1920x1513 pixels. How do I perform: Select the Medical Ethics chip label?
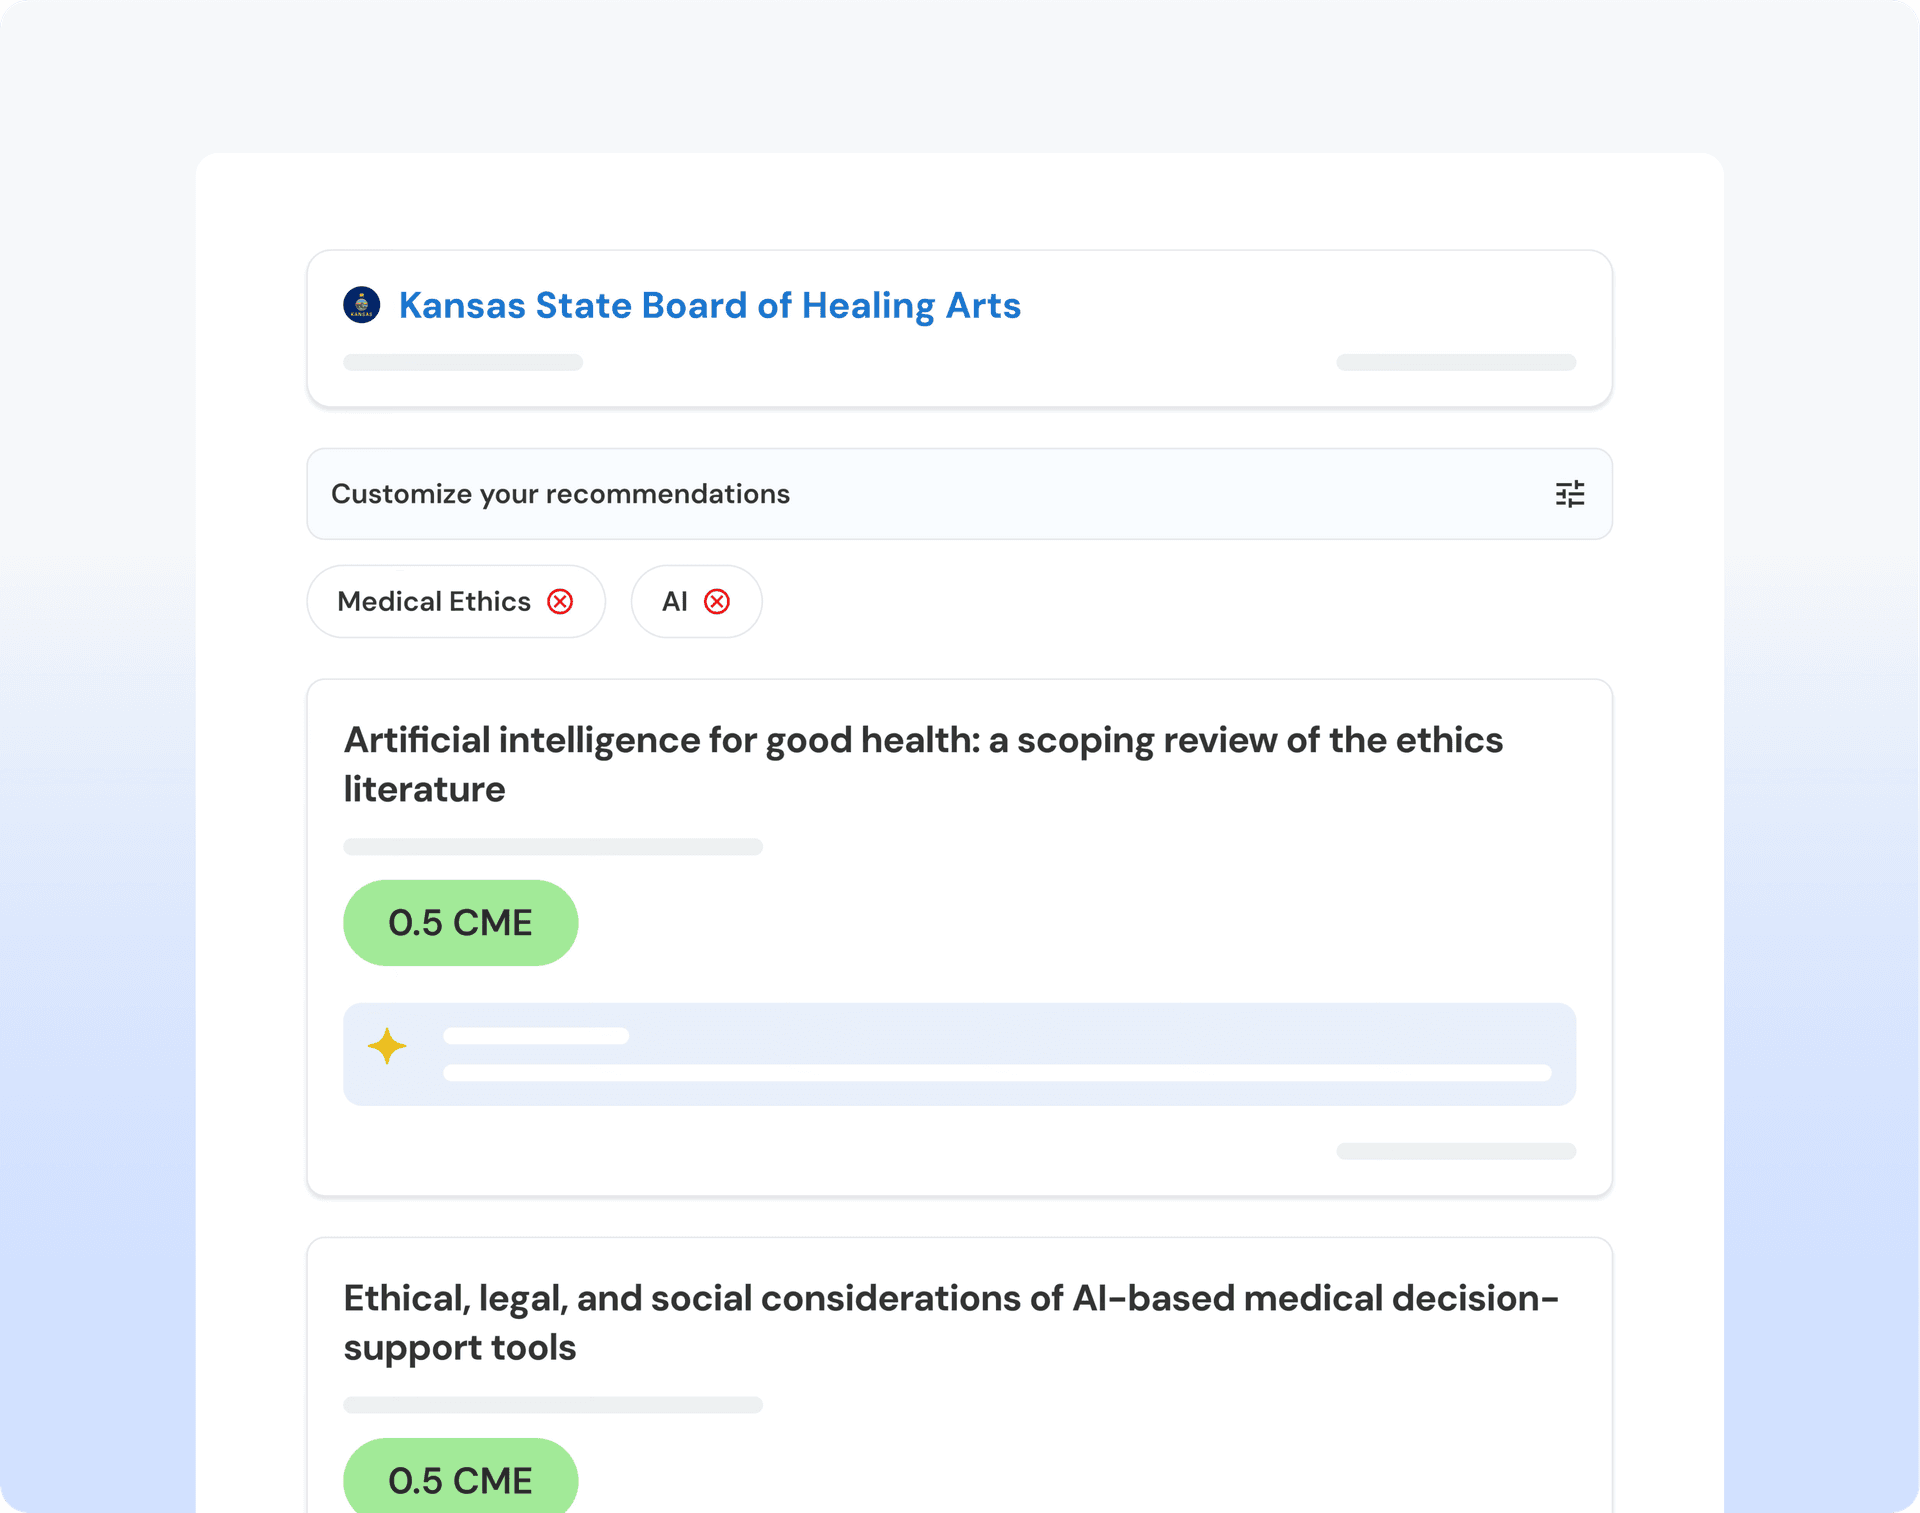point(434,602)
